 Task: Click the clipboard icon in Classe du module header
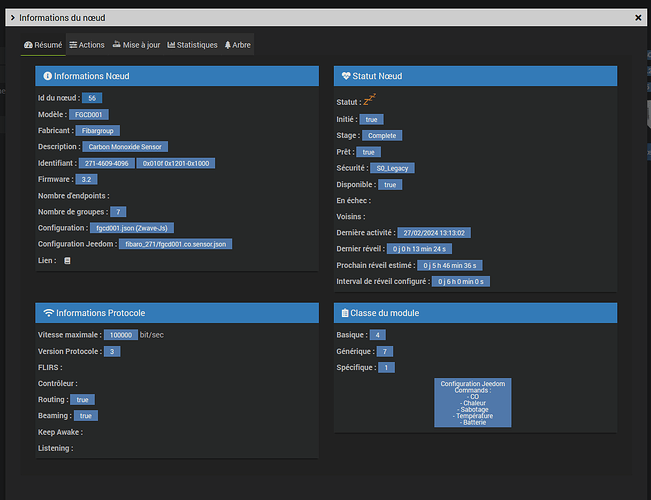(345, 313)
